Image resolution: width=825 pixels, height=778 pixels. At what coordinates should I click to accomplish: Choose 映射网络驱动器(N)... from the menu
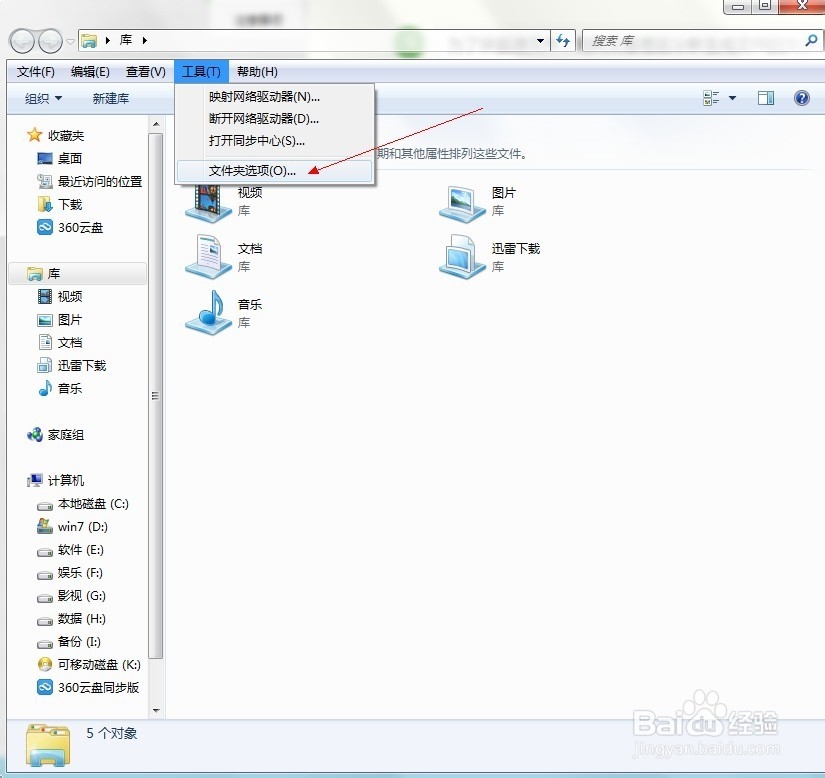coord(274,96)
